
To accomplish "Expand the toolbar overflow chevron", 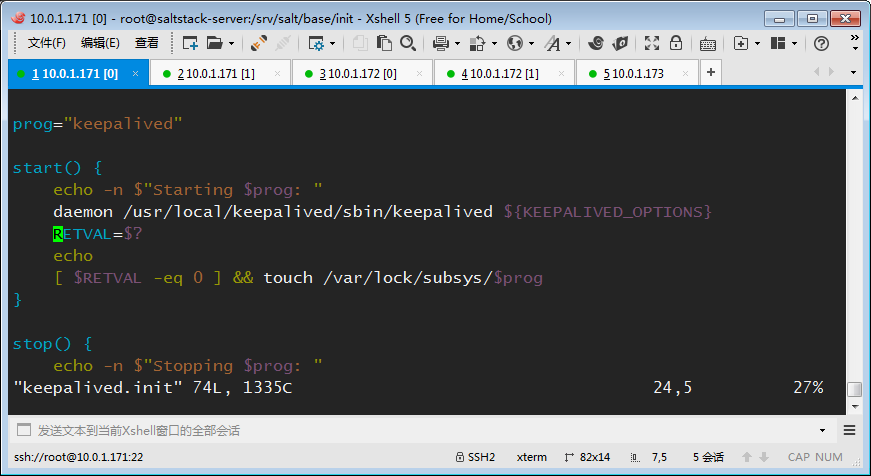I will coord(855,42).
